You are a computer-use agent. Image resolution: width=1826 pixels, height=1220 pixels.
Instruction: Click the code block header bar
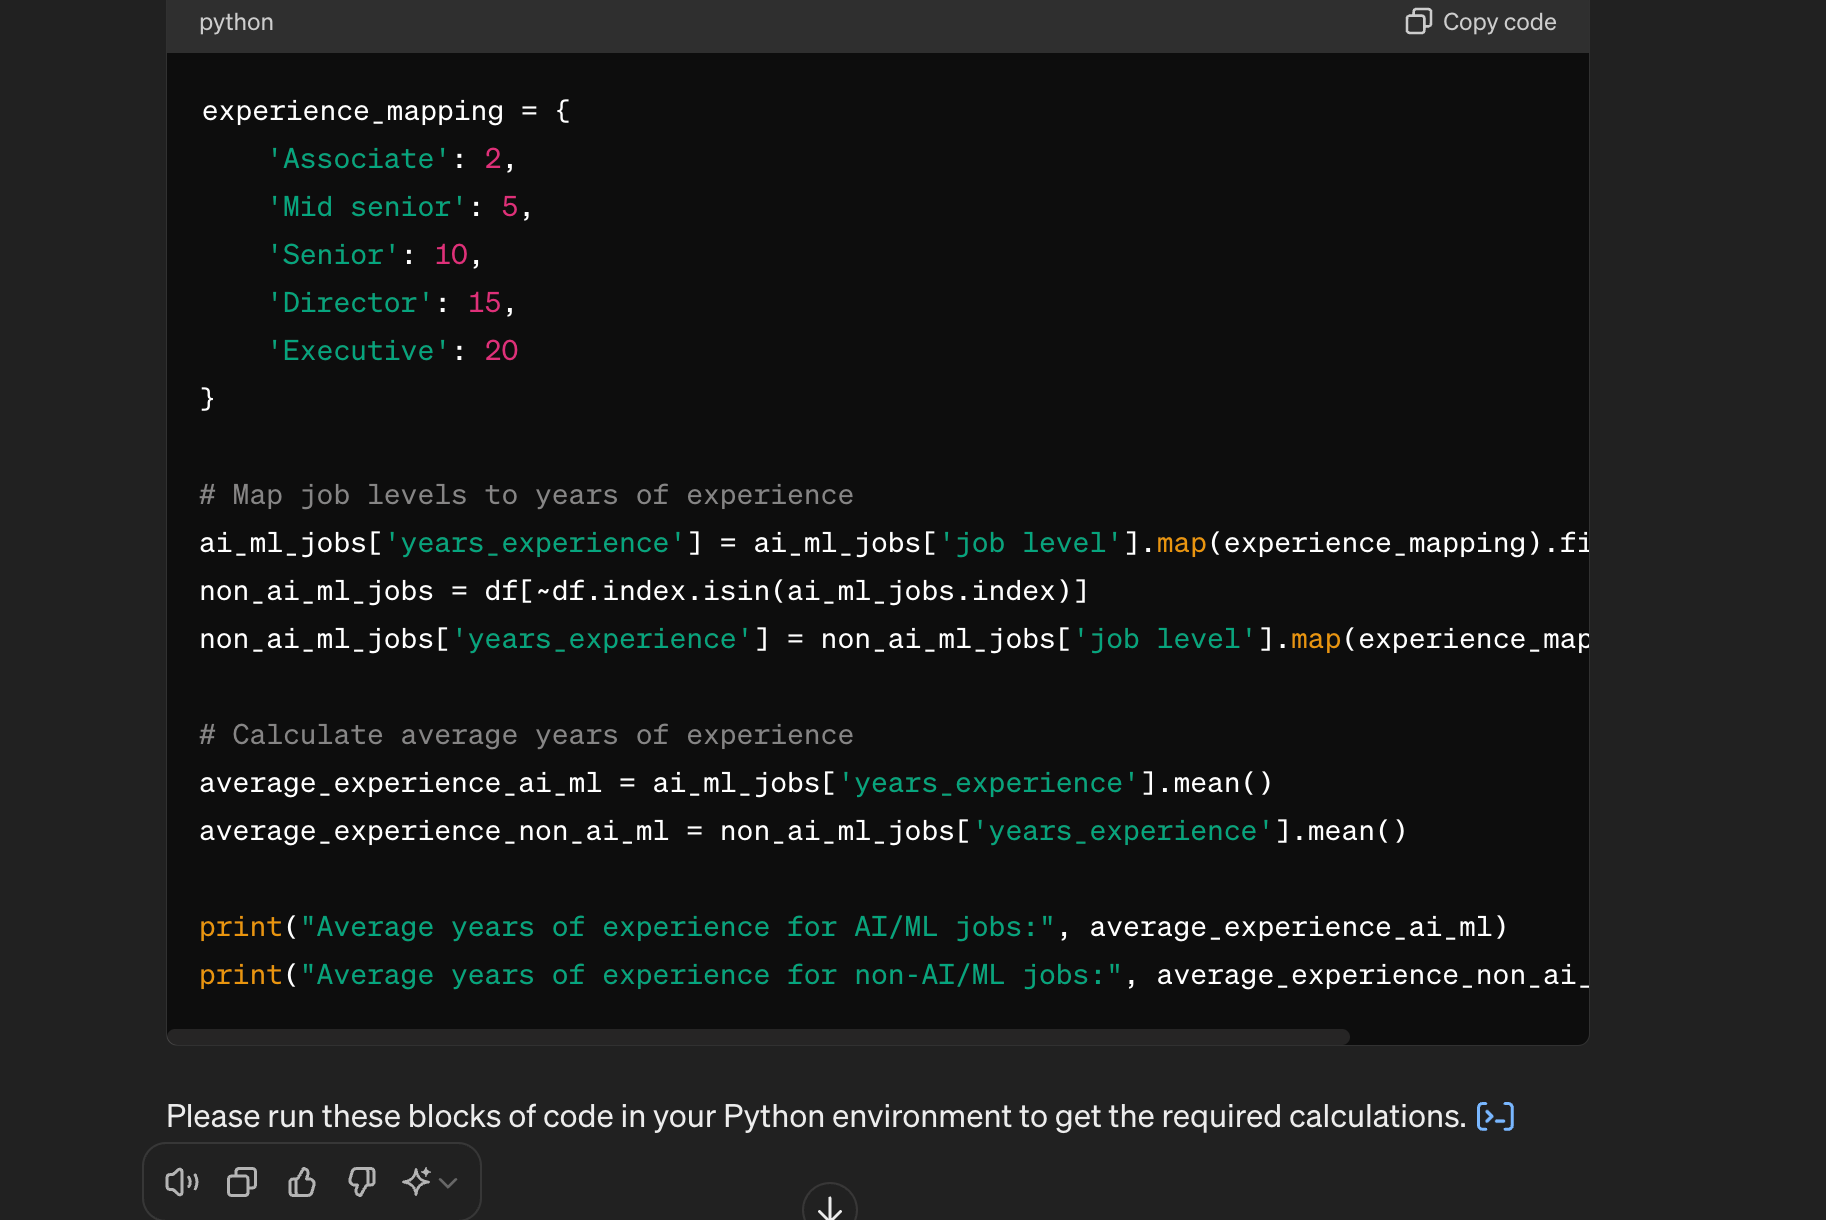coord(878,21)
